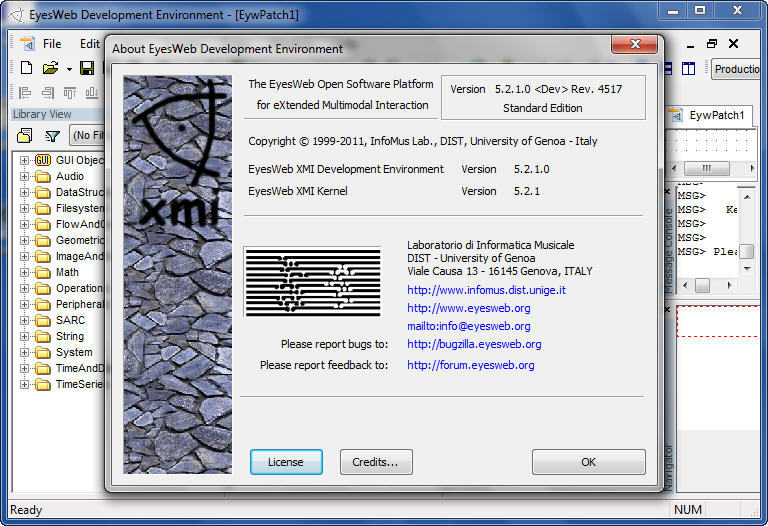This screenshot has height=526, width=768.
Task: Restore the EywPatch1 child window
Action: [x=712, y=44]
